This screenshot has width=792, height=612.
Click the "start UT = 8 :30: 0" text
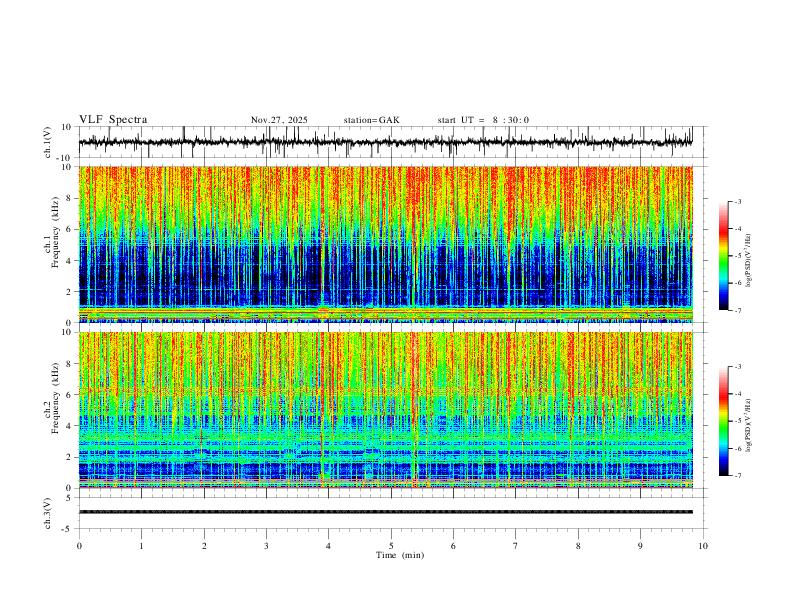coord(483,120)
